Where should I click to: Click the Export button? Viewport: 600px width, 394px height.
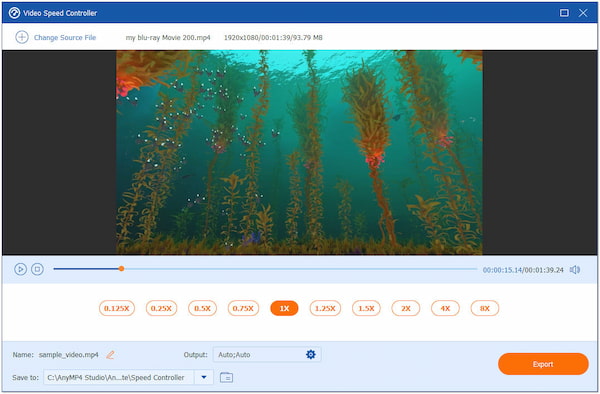click(x=543, y=364)
